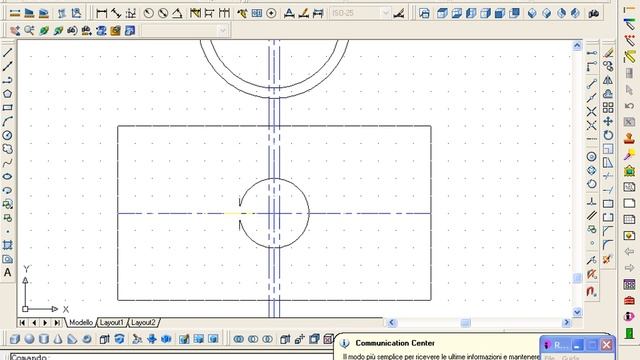Select the Circle draw tool
This screenshot has width=640, height=360.
pyautogui.click(x=7, y=135)
